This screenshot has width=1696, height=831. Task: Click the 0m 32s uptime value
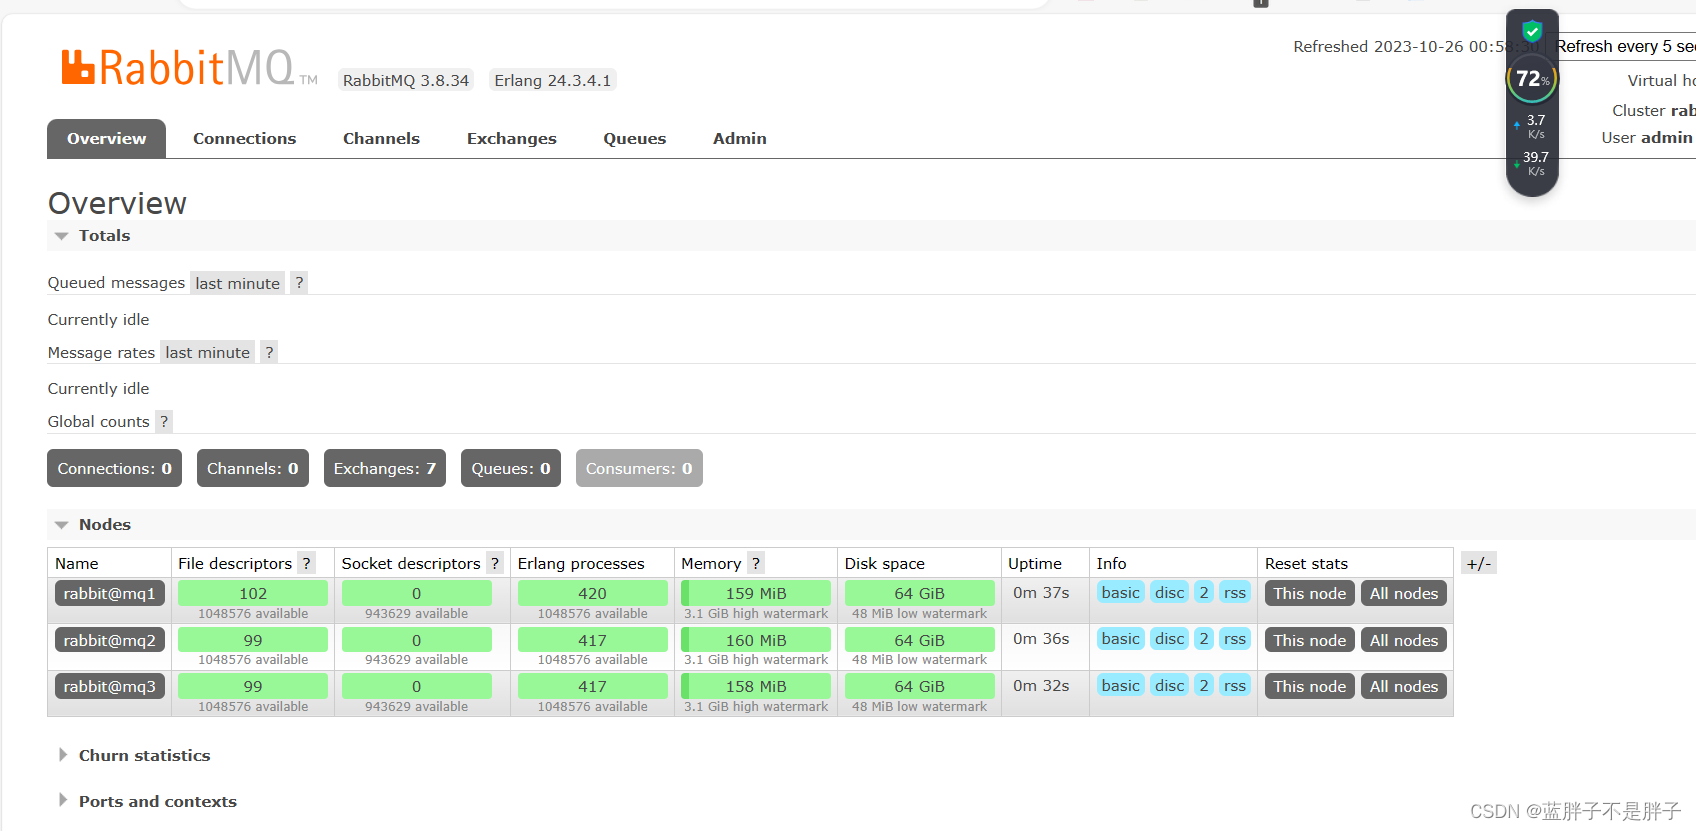tap(1041, 685)
